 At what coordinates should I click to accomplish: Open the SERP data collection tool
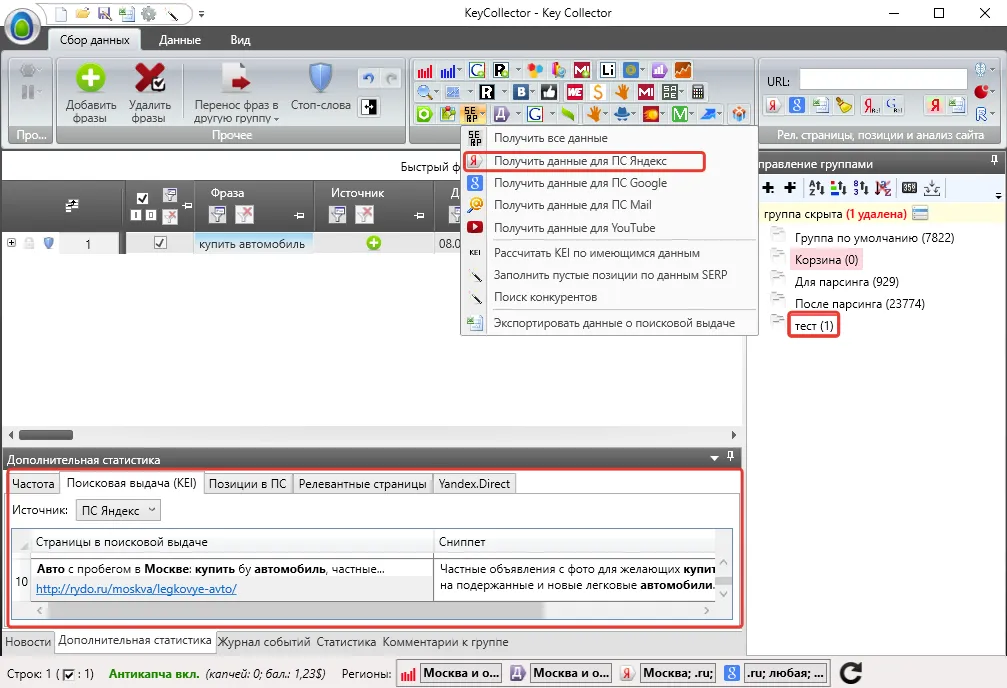(x=472, y=114)
